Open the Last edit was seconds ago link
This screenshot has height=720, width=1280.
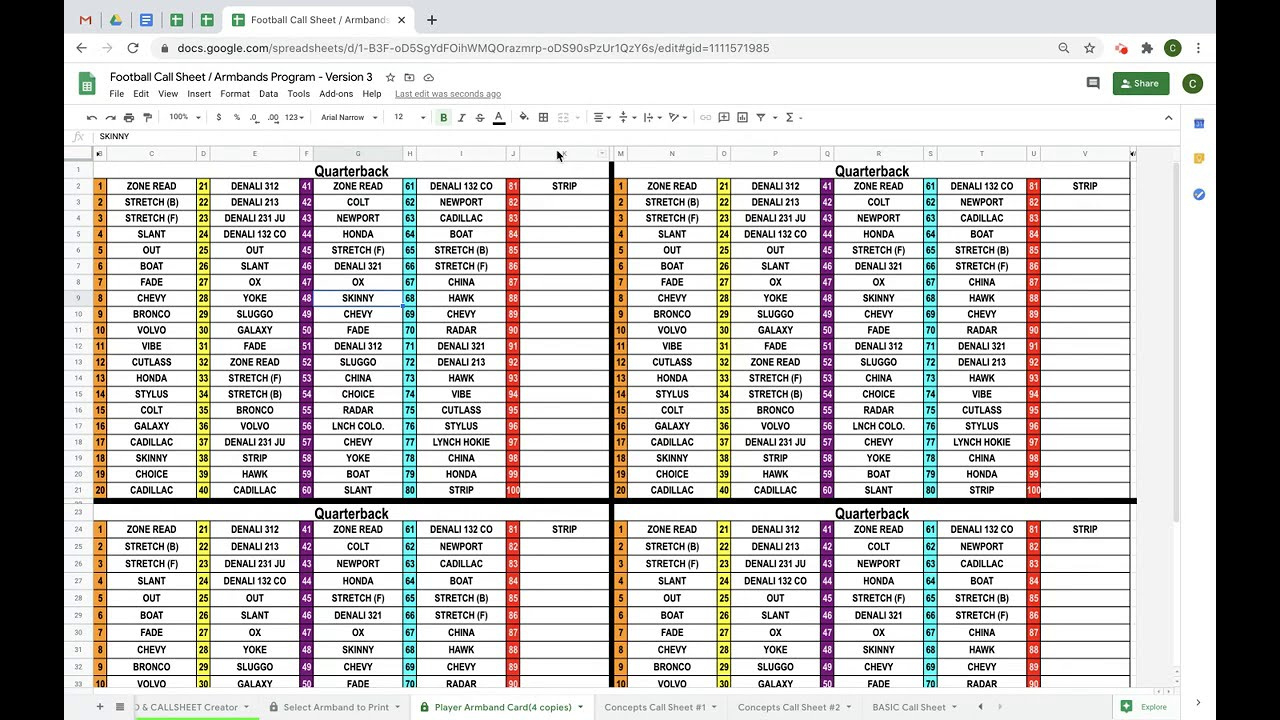(447, 94)
